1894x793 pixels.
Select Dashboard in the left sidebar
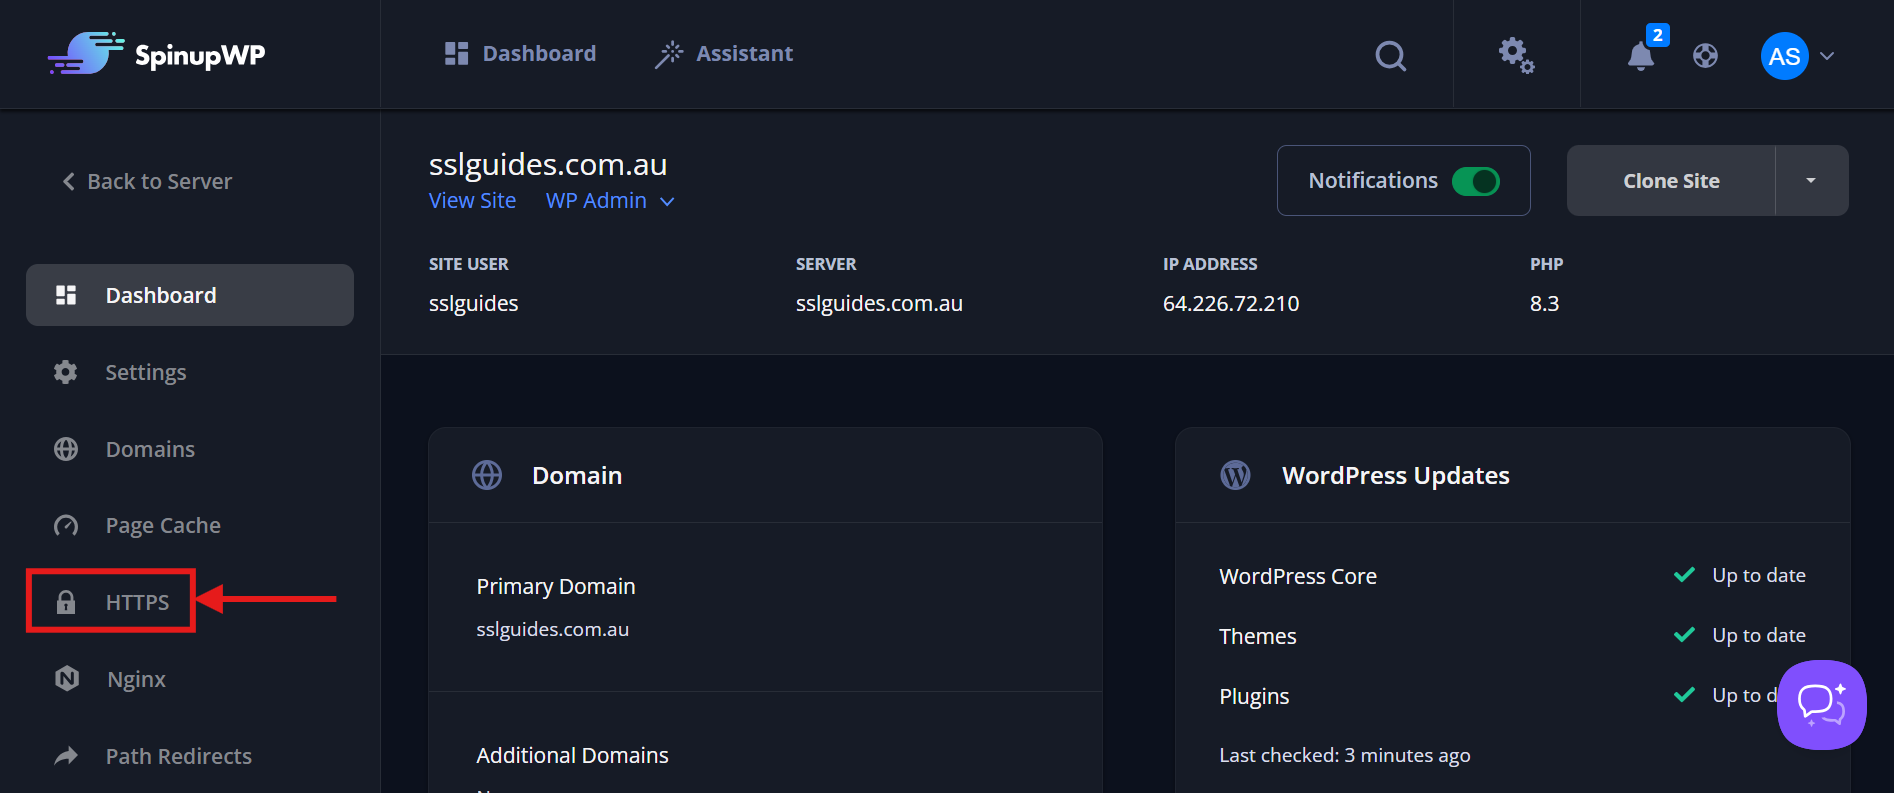click(x=190, y=295)
